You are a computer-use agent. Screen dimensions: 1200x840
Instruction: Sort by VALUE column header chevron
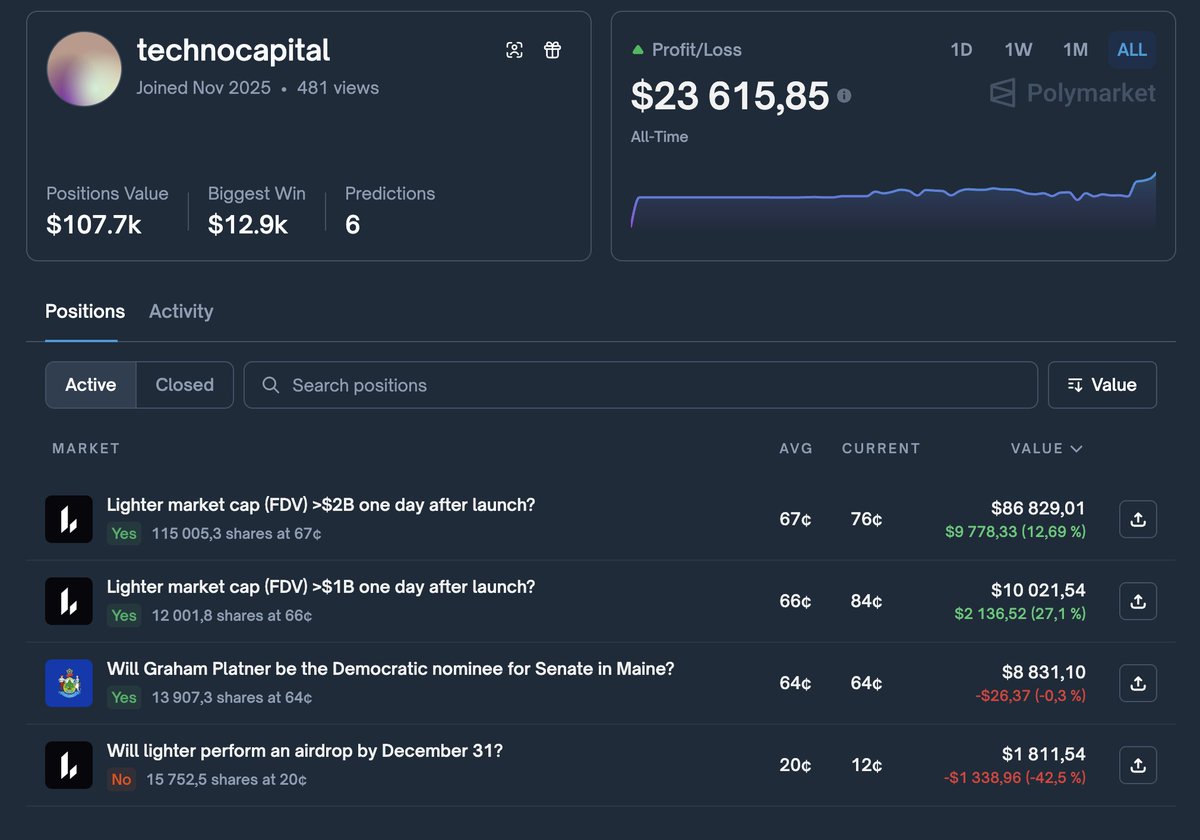point(1076,449)
